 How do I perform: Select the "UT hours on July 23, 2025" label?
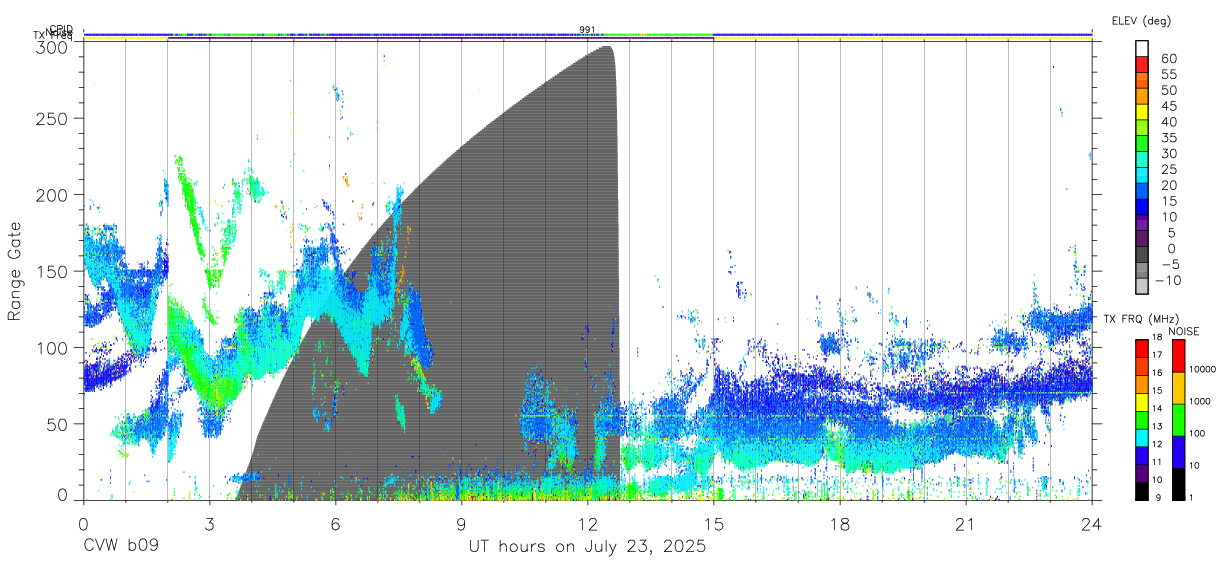pyautogui.click(x=588, y=547)
